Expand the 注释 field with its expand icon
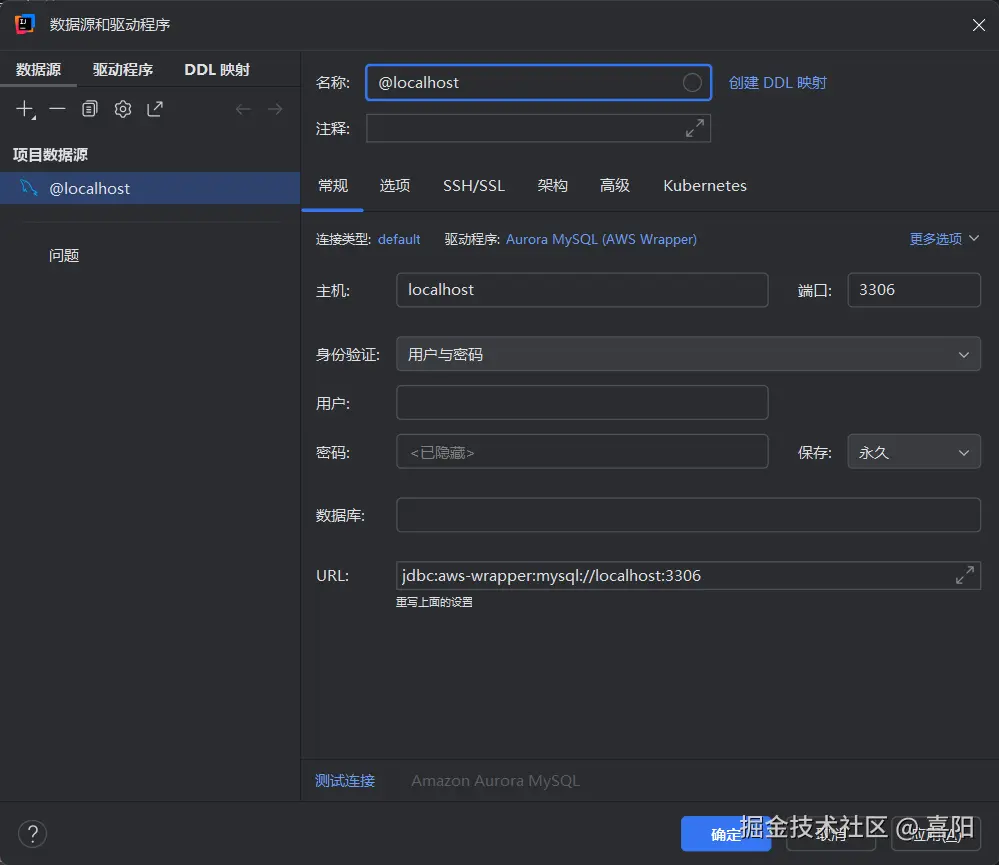 (x=694, y=128)
